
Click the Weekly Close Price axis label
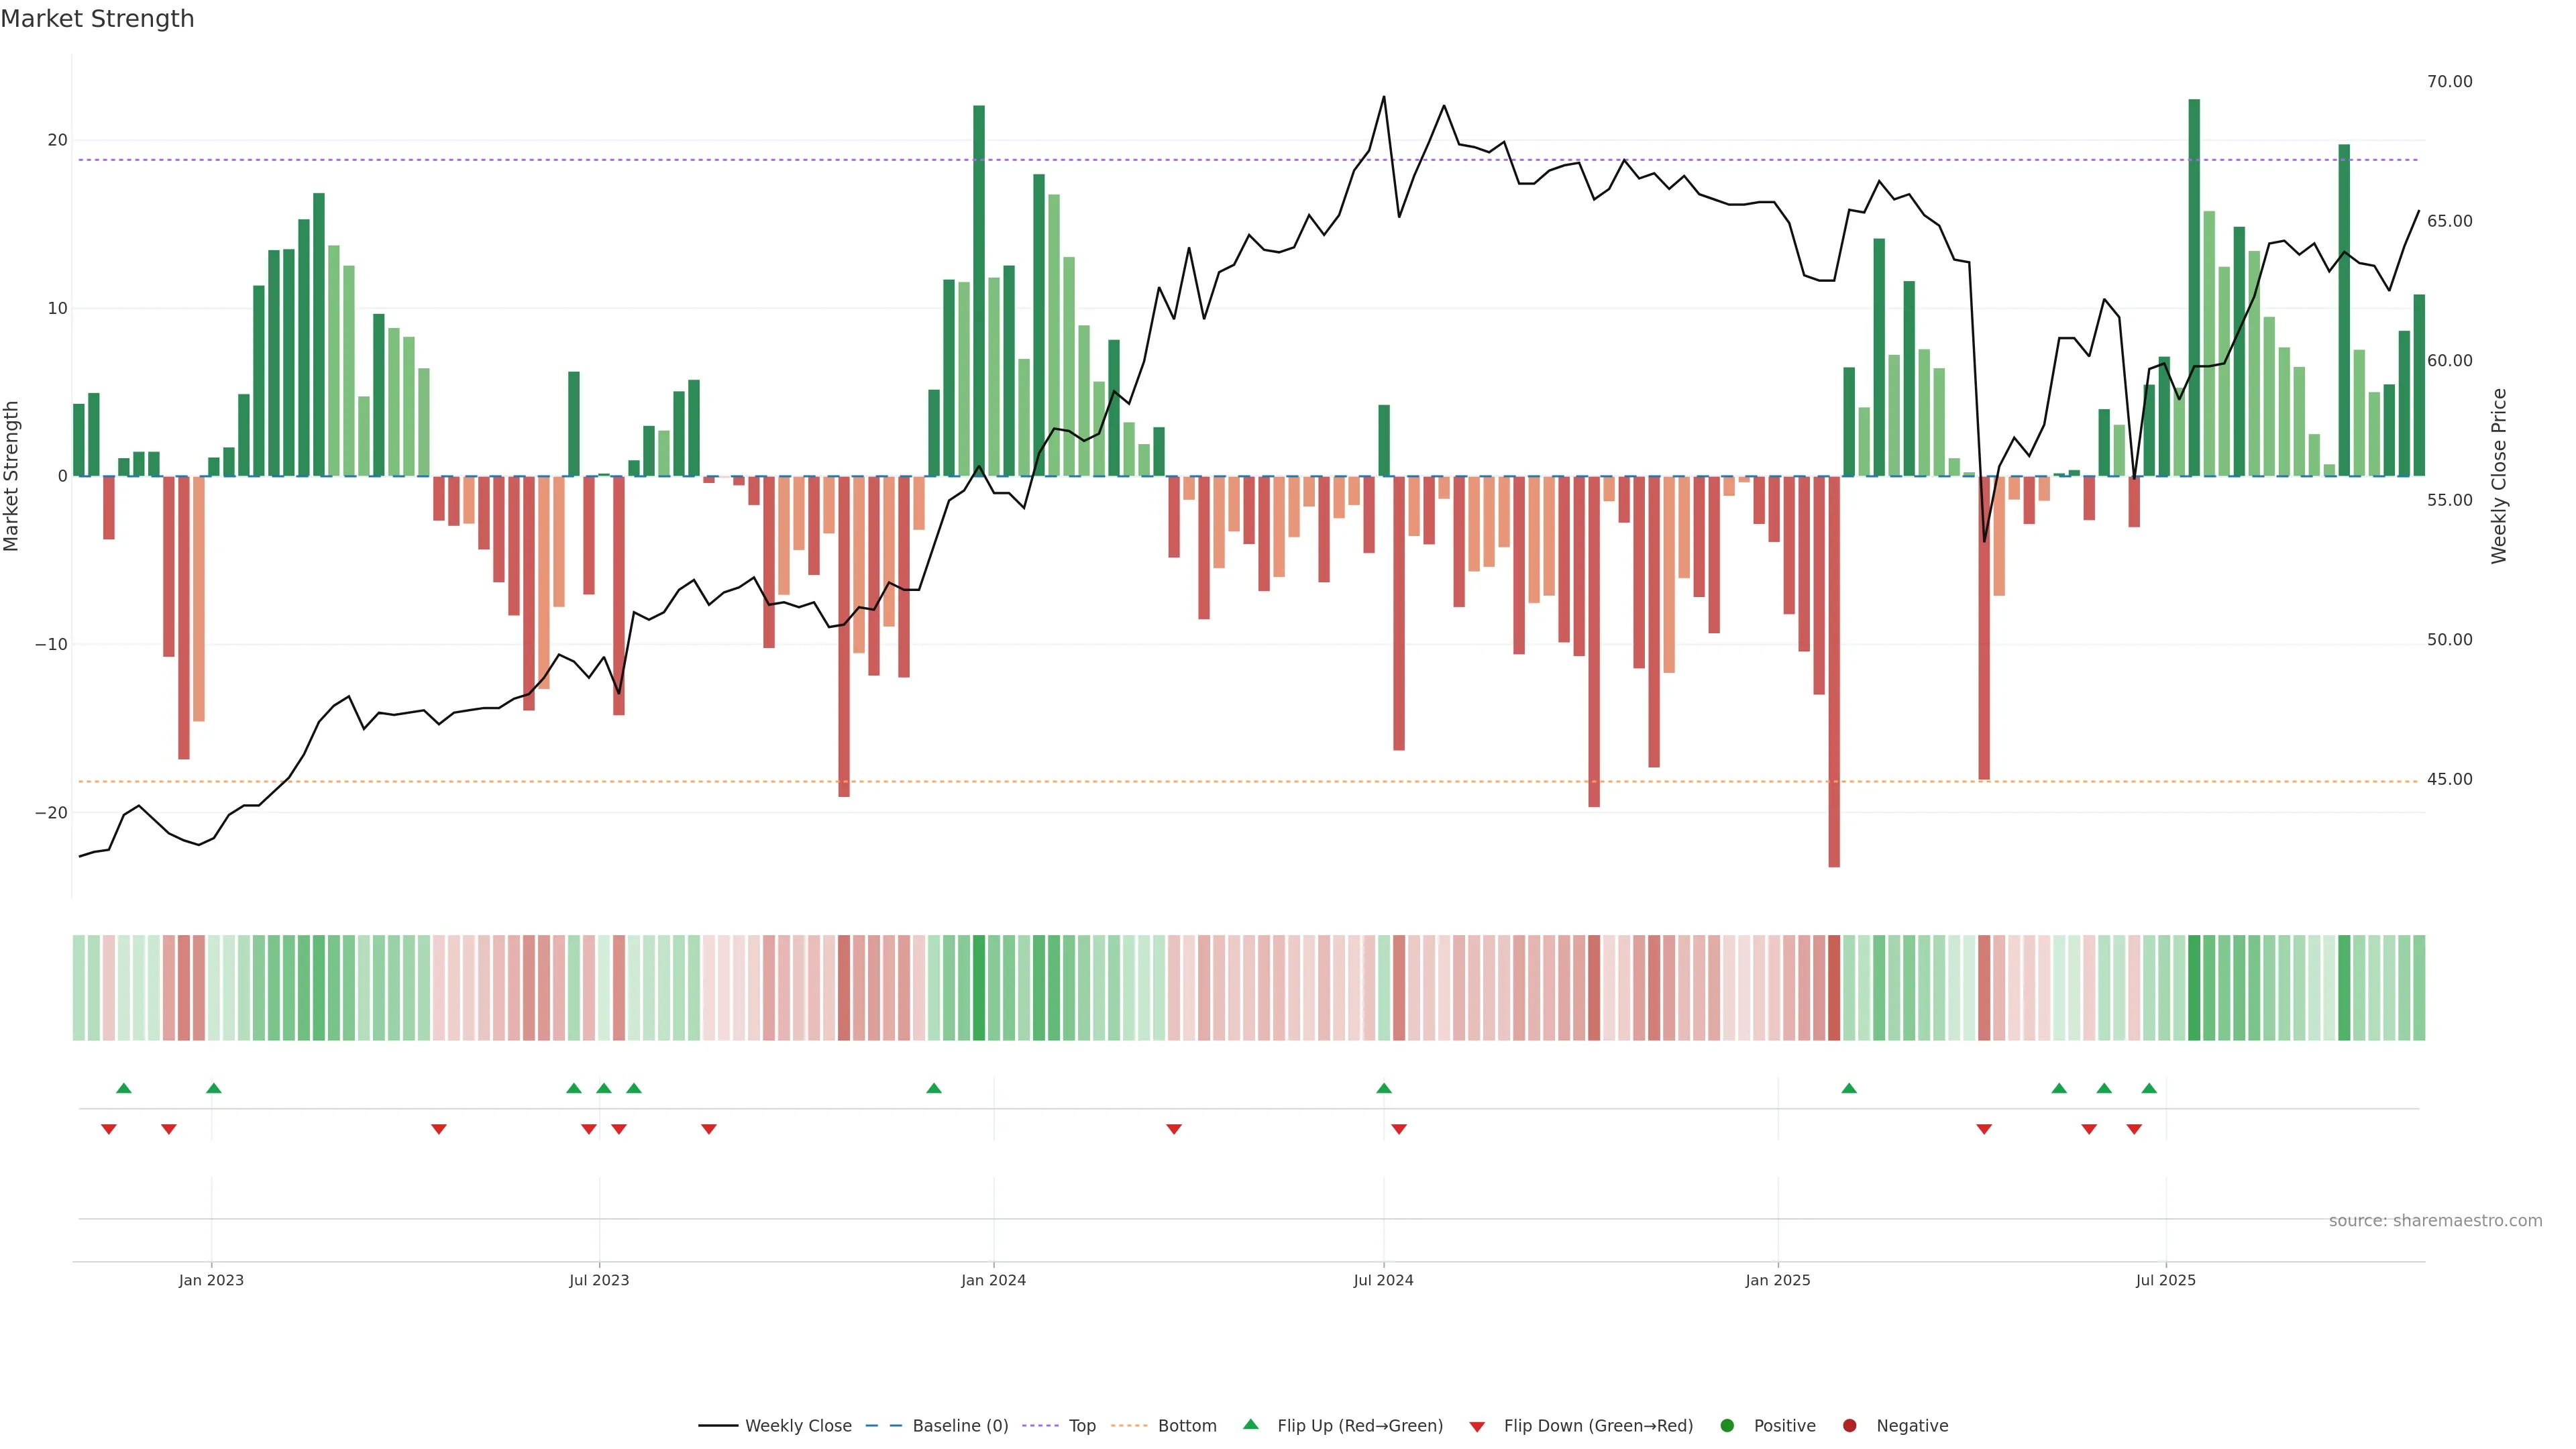[2499, 476]
